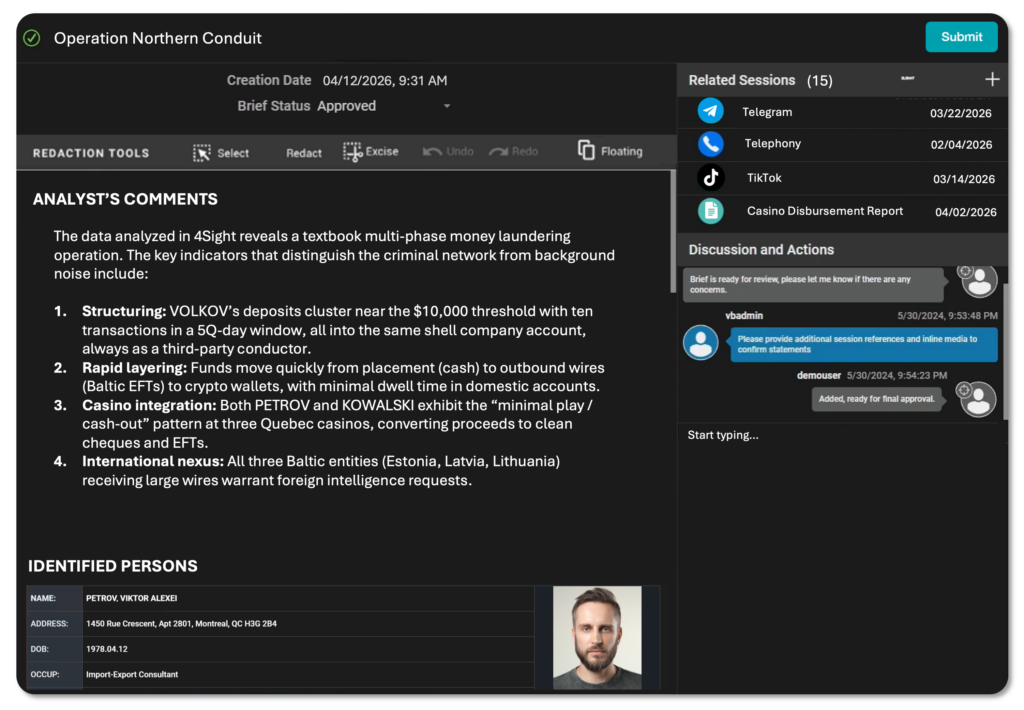Screen dimensions: 1024x710
Task: Click the IDENTIFIED PERSONS heading
Action: (x=112, y=566)
